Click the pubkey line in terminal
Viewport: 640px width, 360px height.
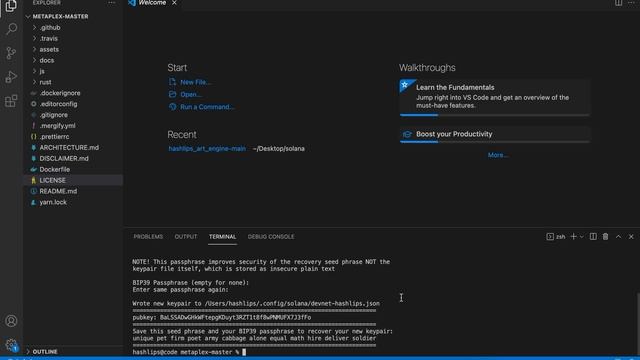pyautogui.click(x=222, y=317)
